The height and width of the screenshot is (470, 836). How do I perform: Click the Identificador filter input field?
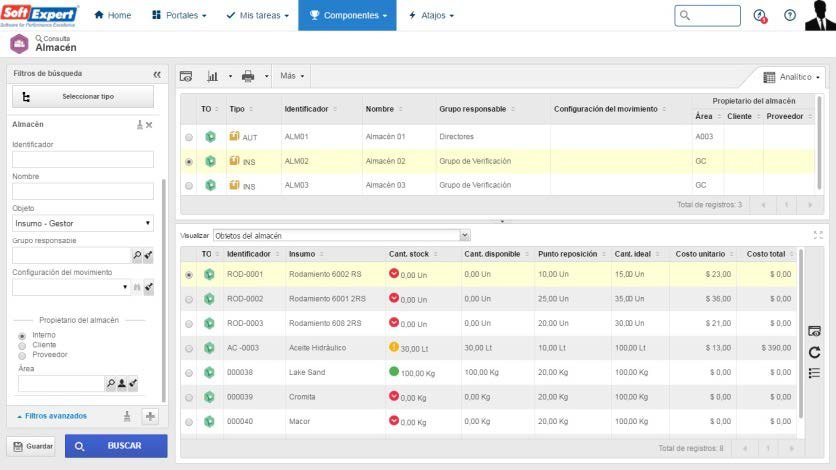pos(83,159)
